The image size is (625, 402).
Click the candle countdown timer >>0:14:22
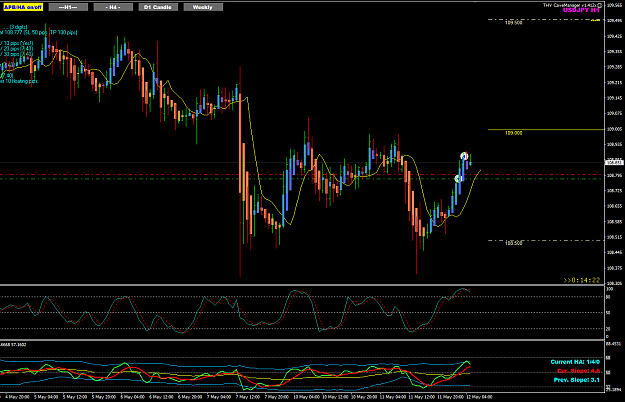pos(581,280)
